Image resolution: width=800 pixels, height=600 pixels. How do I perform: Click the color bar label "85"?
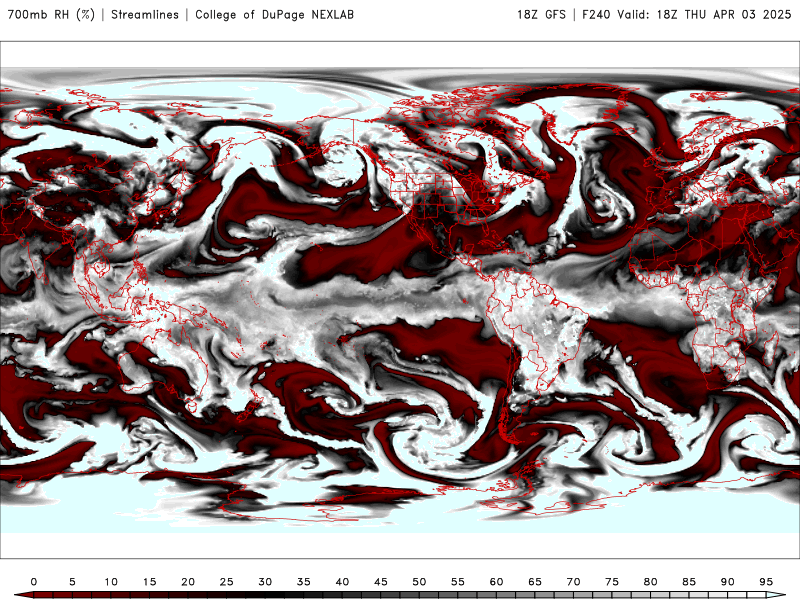[689, 582]
